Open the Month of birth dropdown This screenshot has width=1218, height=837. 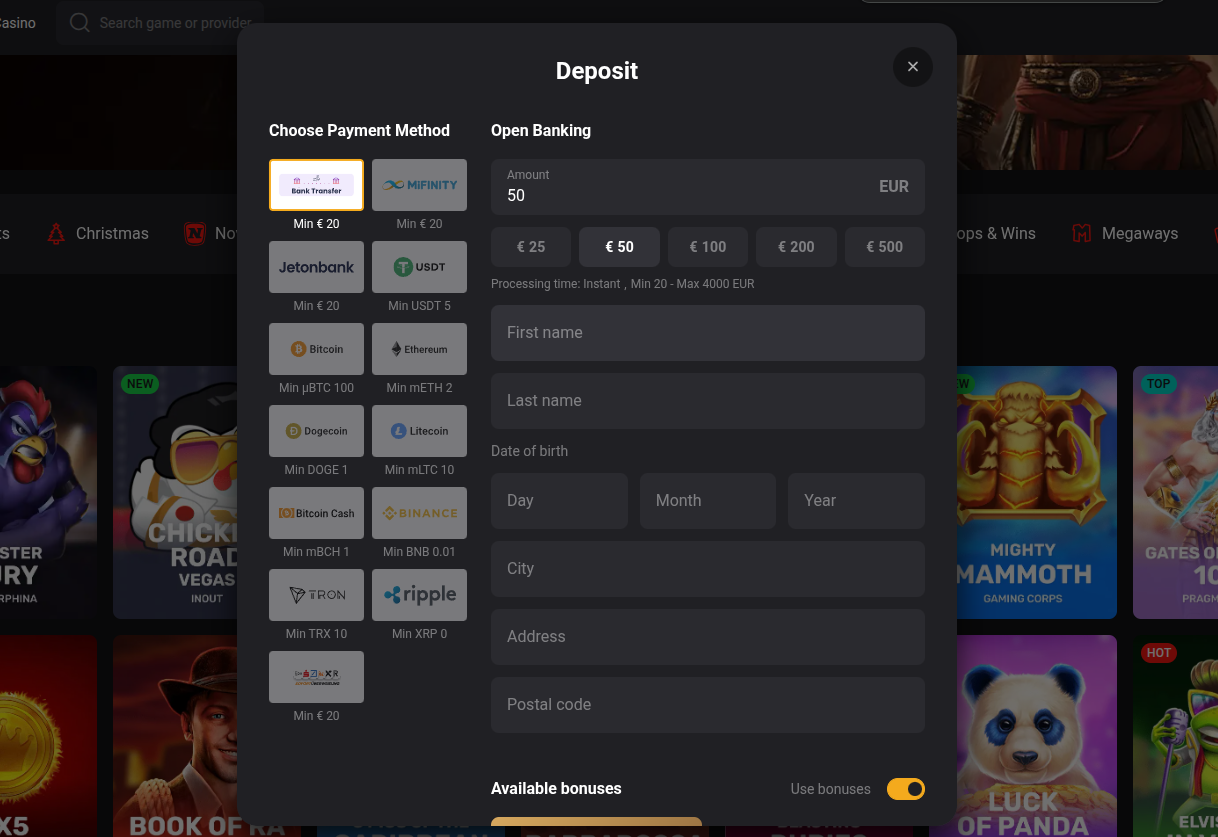[x=707, y=501]
